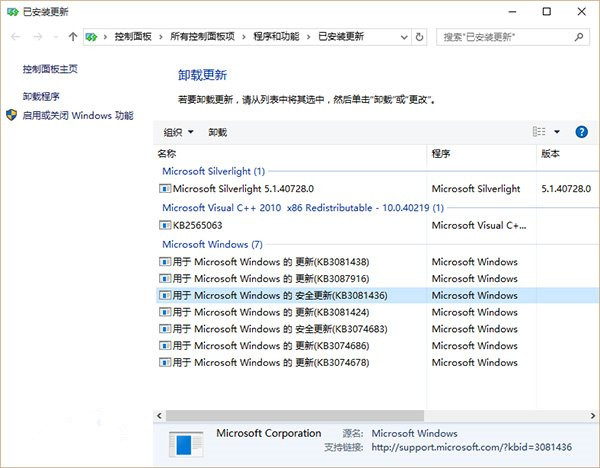Click the title bar window icon
This screenshot has width=600, height=468.
click(13, 12)
